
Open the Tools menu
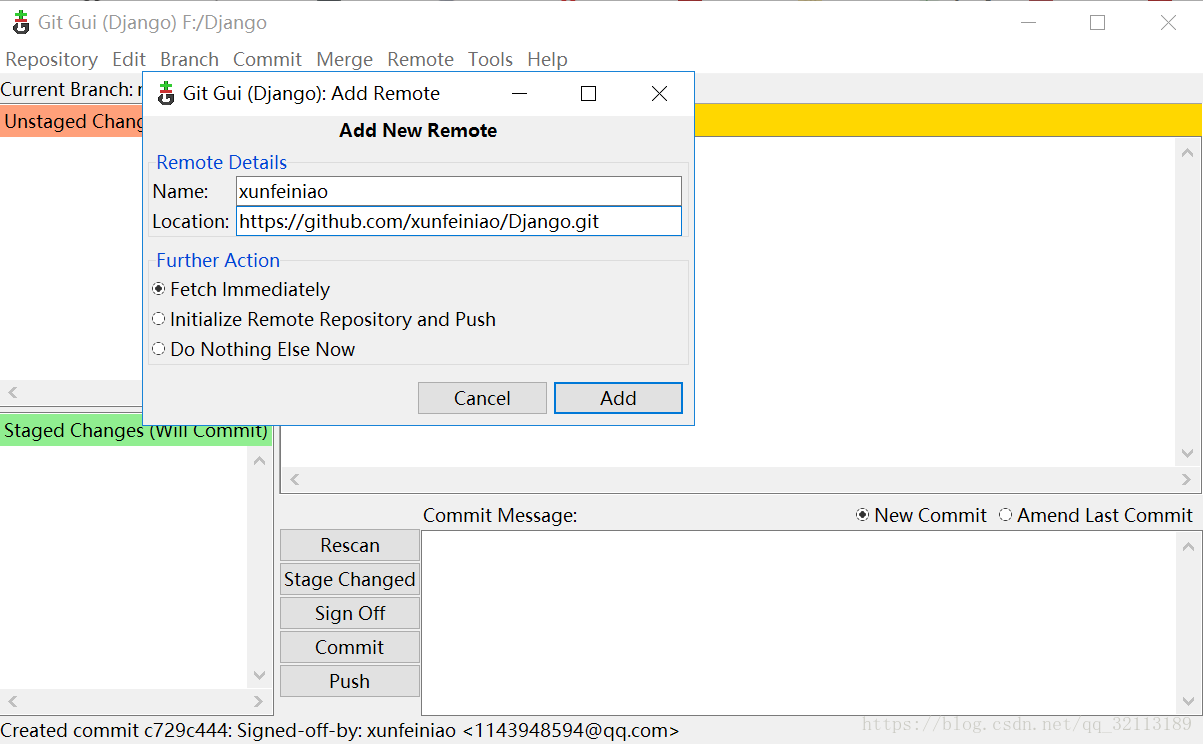click(x=490, y=59)
